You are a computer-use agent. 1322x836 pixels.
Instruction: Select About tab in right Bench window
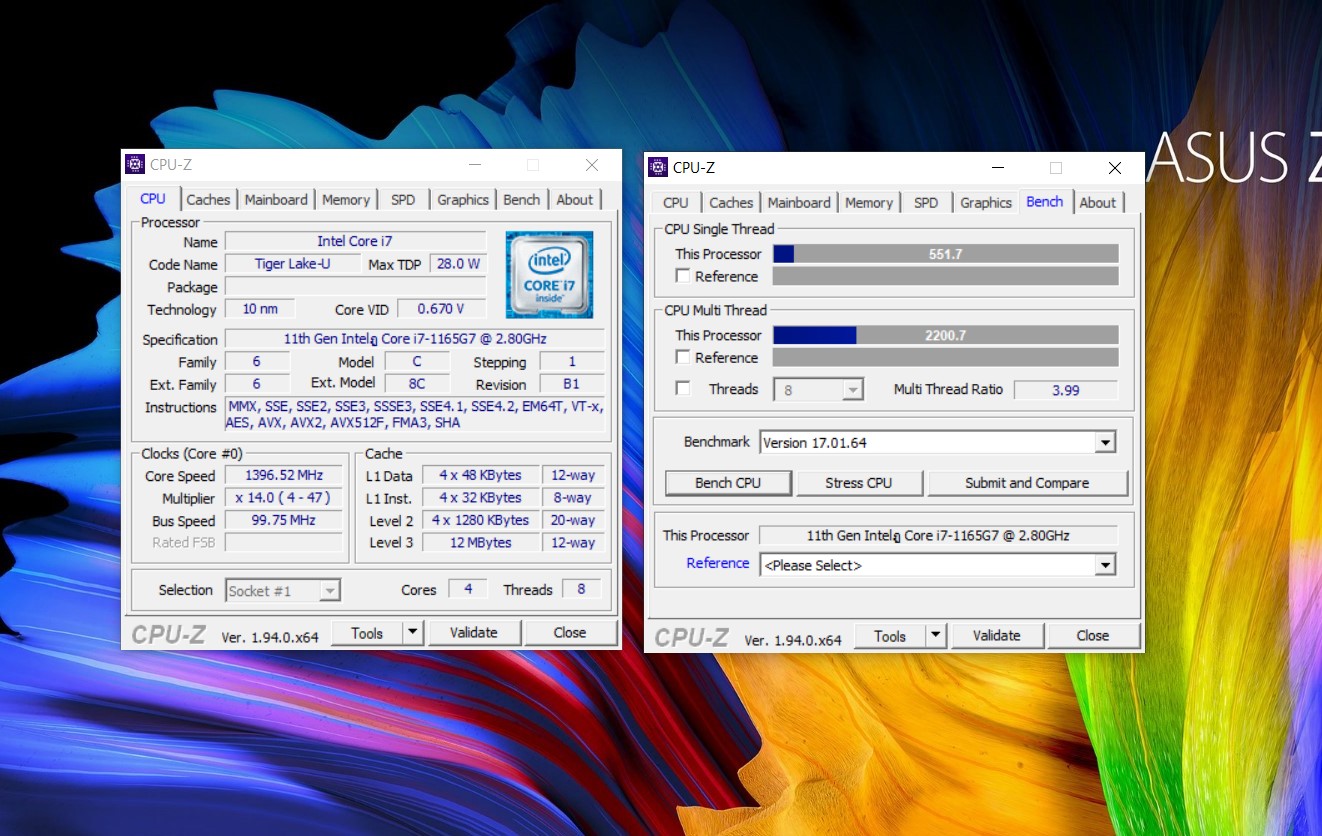[1097, 203]
